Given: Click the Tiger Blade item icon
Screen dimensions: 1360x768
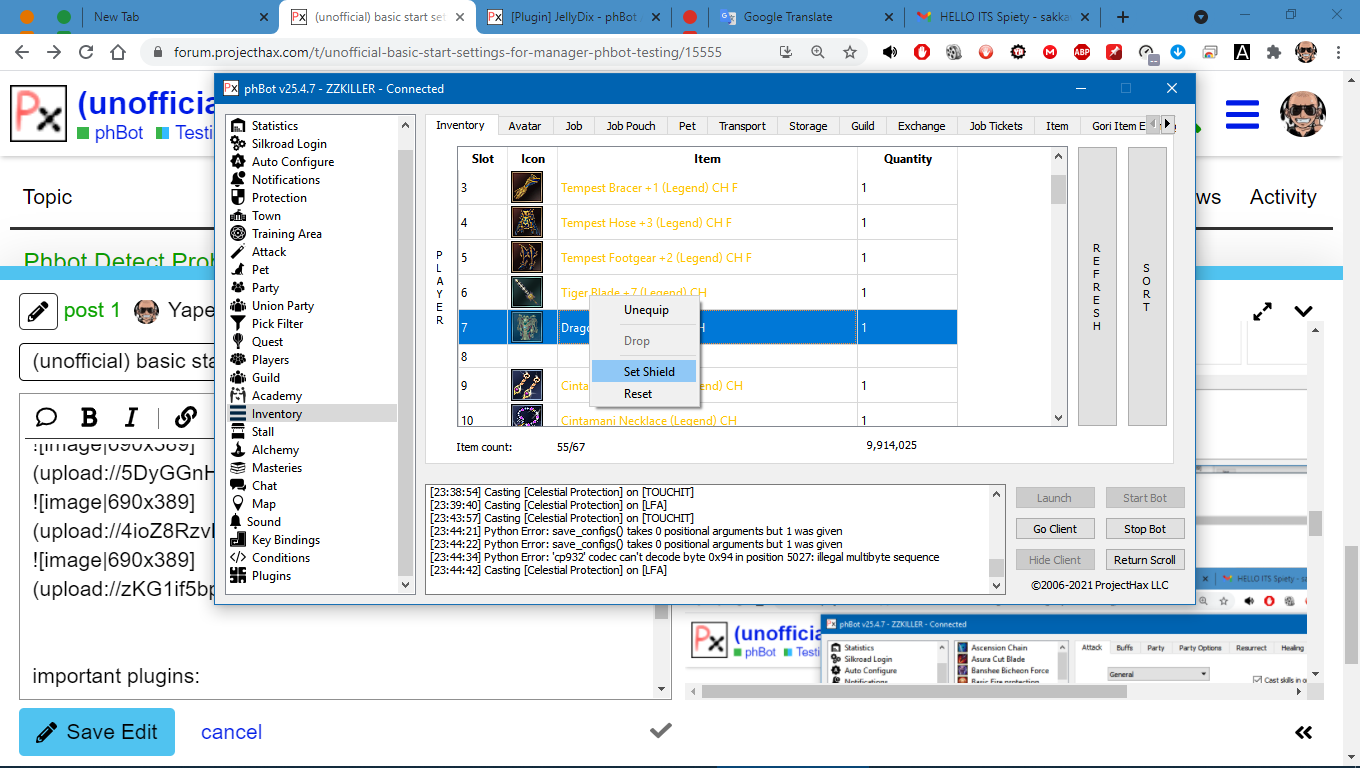Looking at the screenshot, I should point(527,292).
